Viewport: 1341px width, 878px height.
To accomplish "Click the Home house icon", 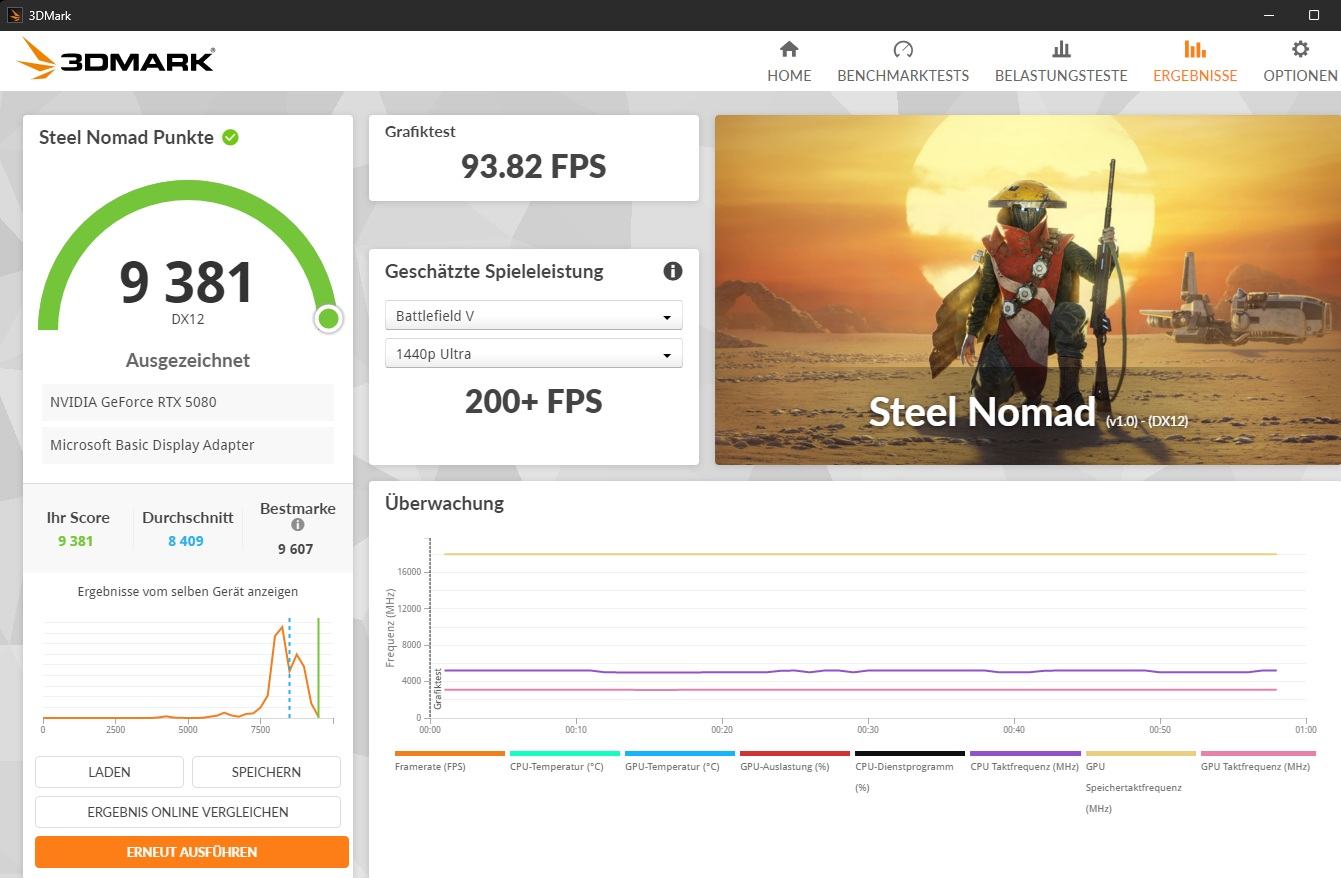I will 789,49.
